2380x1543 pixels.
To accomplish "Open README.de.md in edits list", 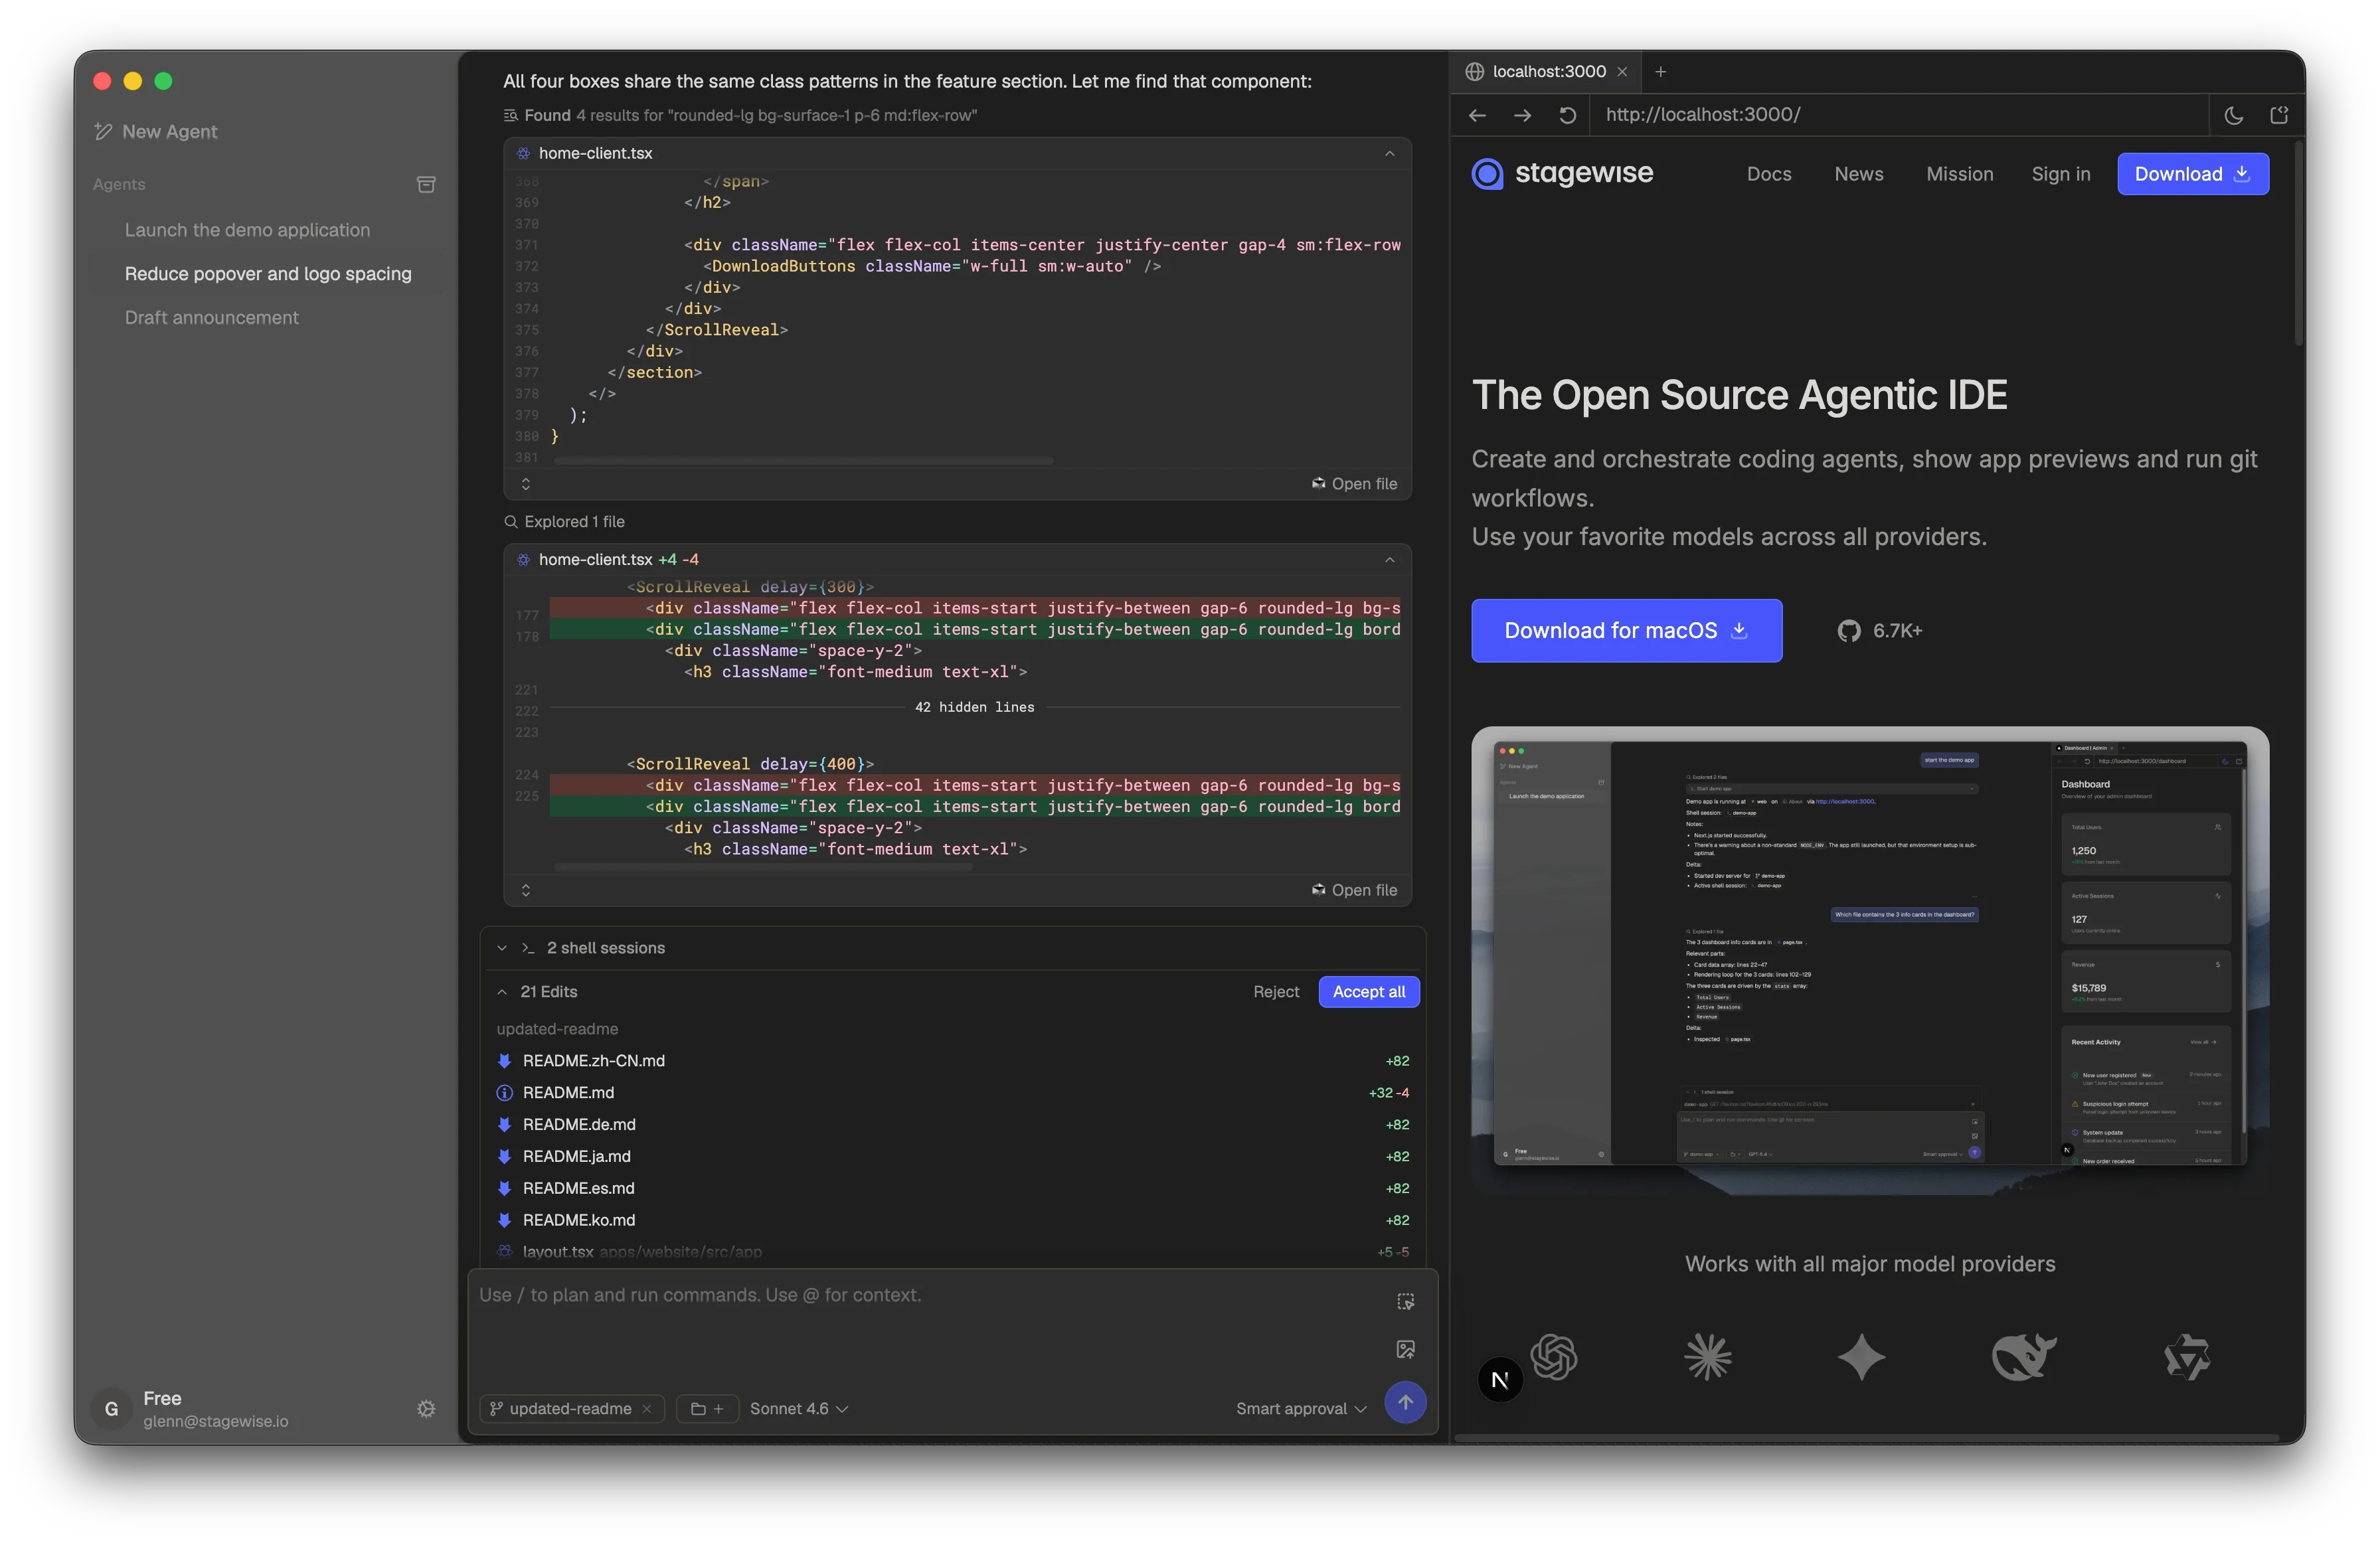I will point(953,1125).
